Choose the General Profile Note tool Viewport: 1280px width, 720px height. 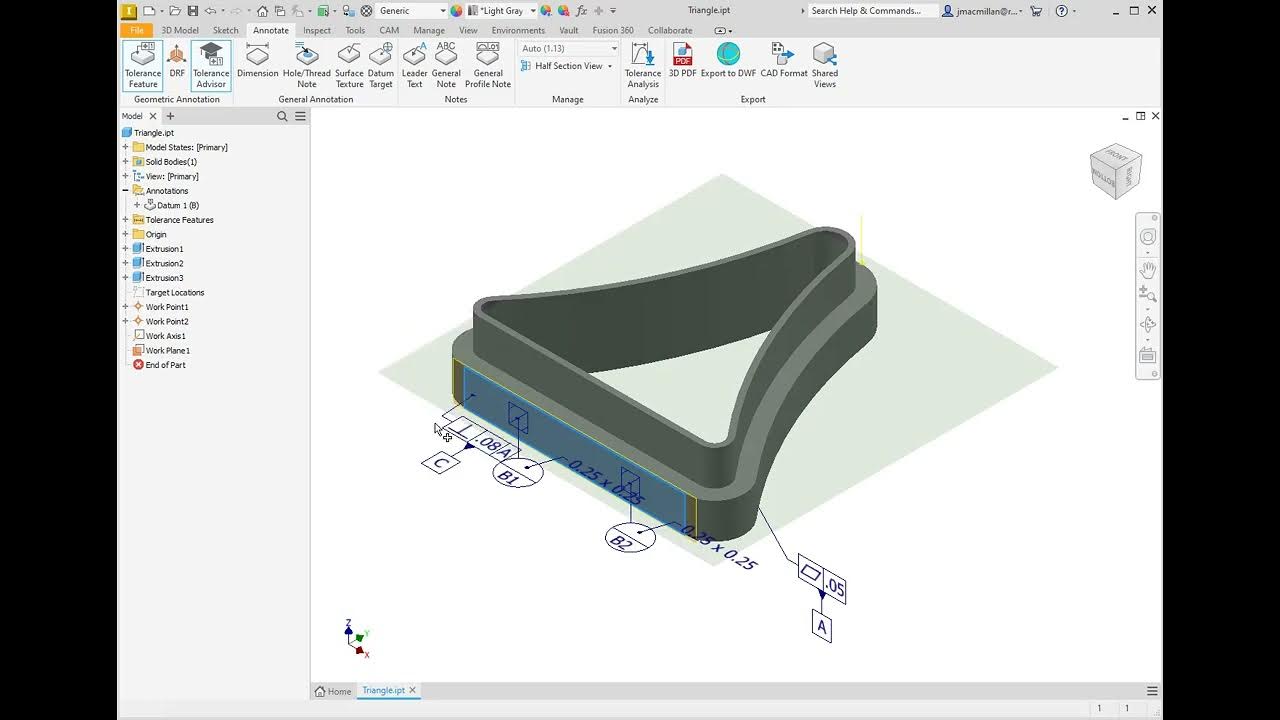488,66
